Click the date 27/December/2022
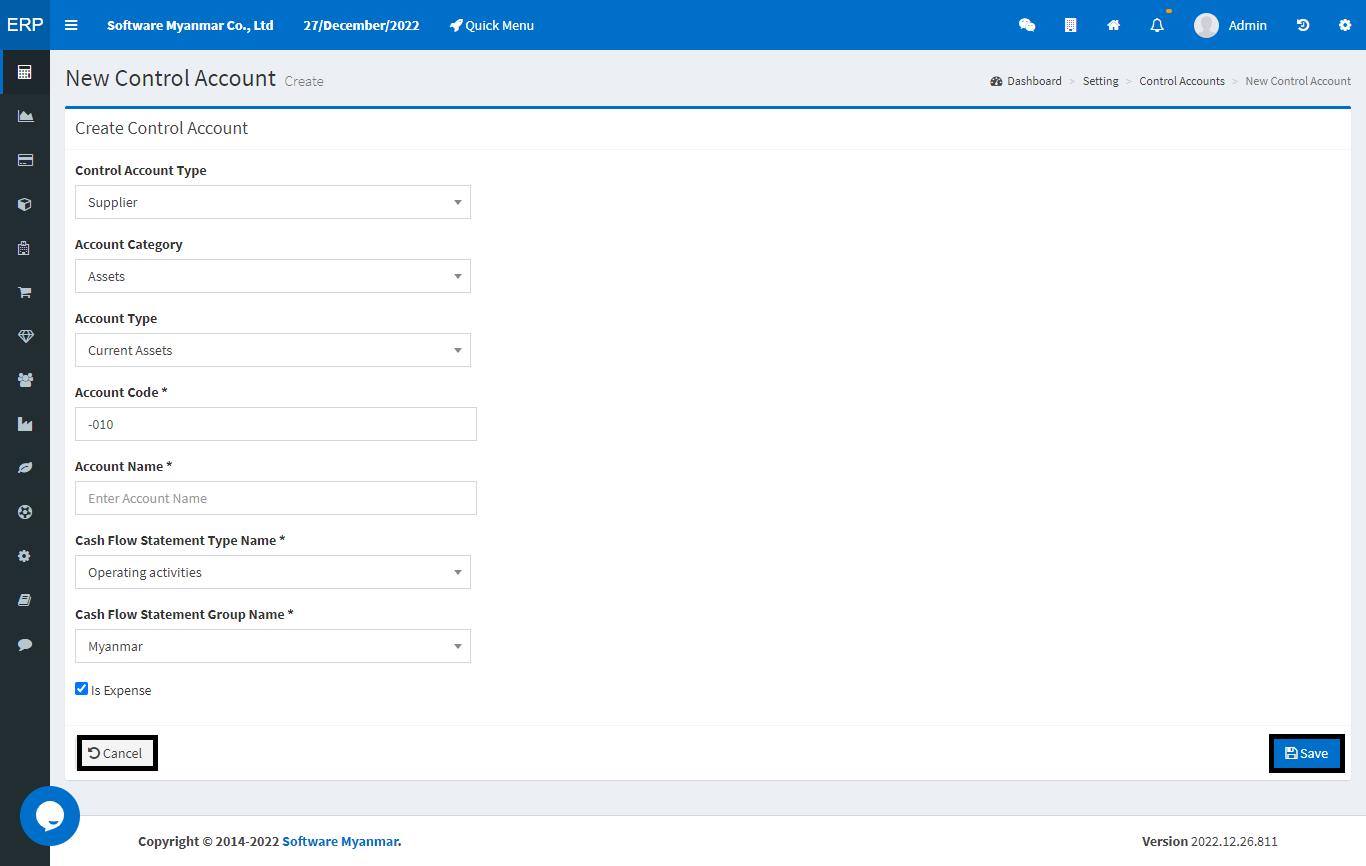 tap(361, 25)
